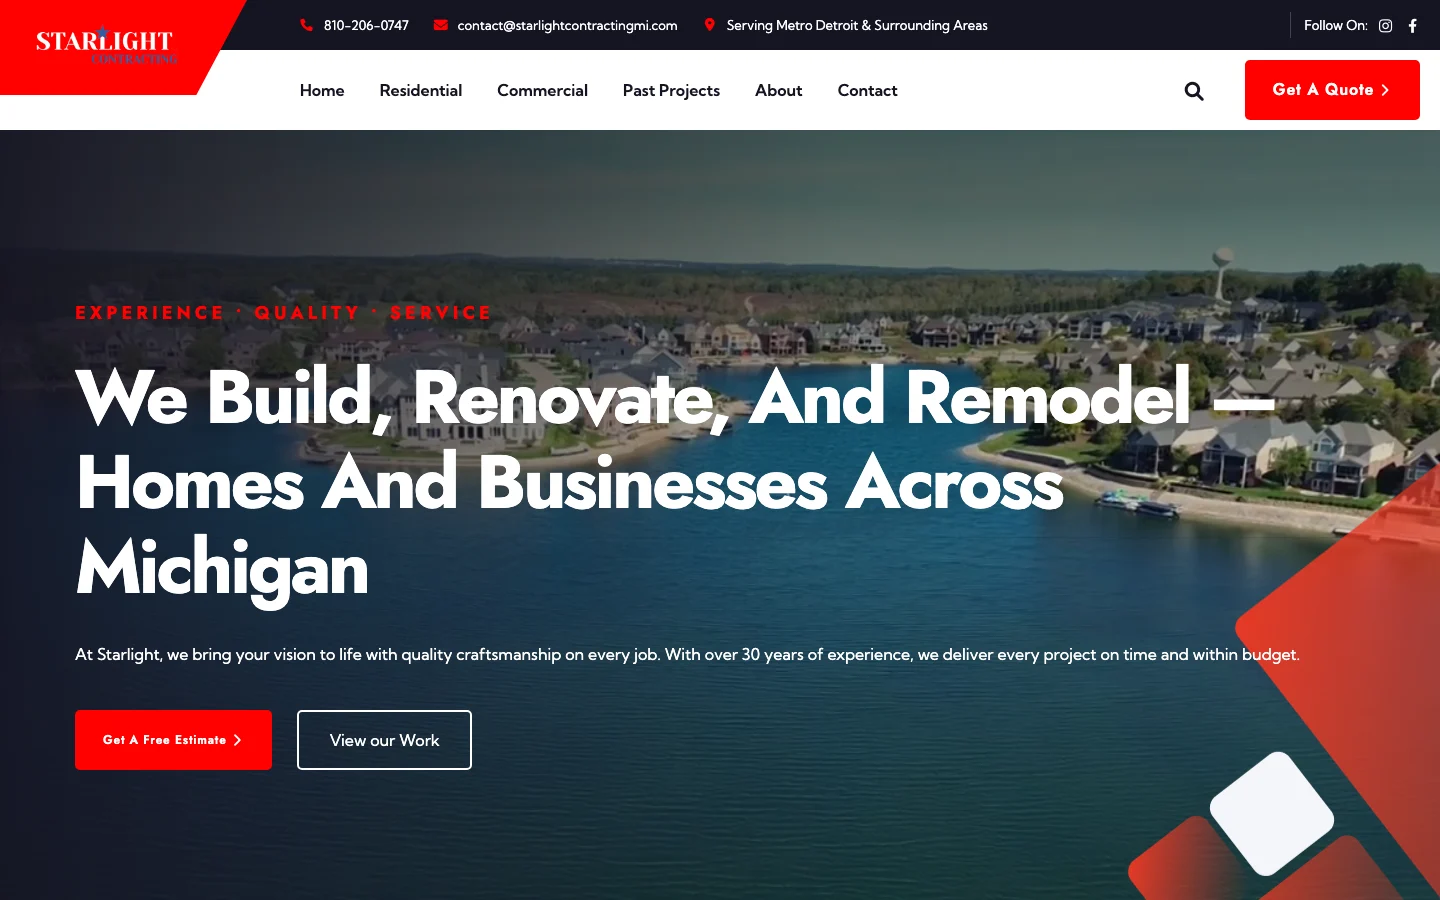The width and height of the screenshot is (1440, 900).
Task: Open the Commercial menu item
Action: click(x=542, y=90)
